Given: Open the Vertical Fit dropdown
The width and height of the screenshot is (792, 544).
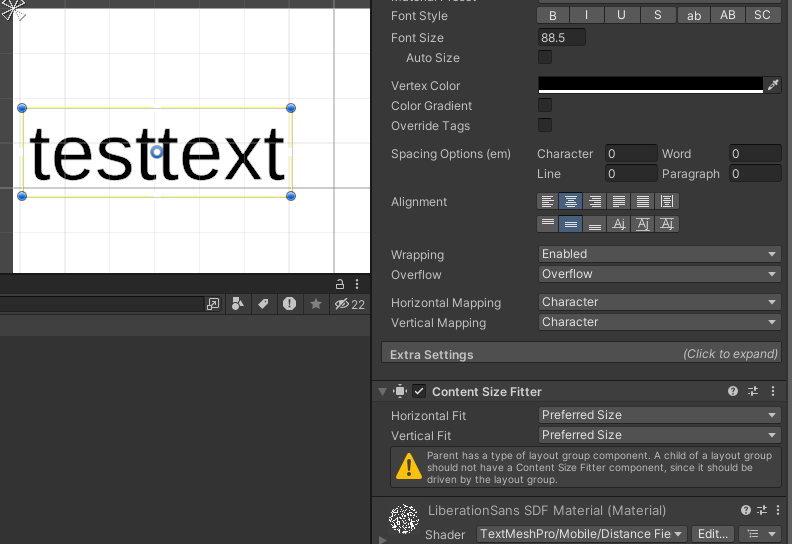Looking at the screenshot, I should click(659, 435).
